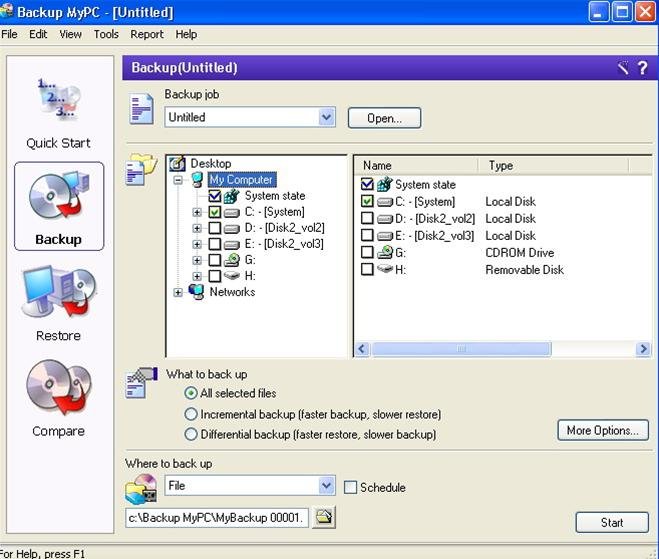The height and width of the screenshot is (559, 659).
Task: Open the Where to back up File dropdown
Action: click(x=326, y=486)
